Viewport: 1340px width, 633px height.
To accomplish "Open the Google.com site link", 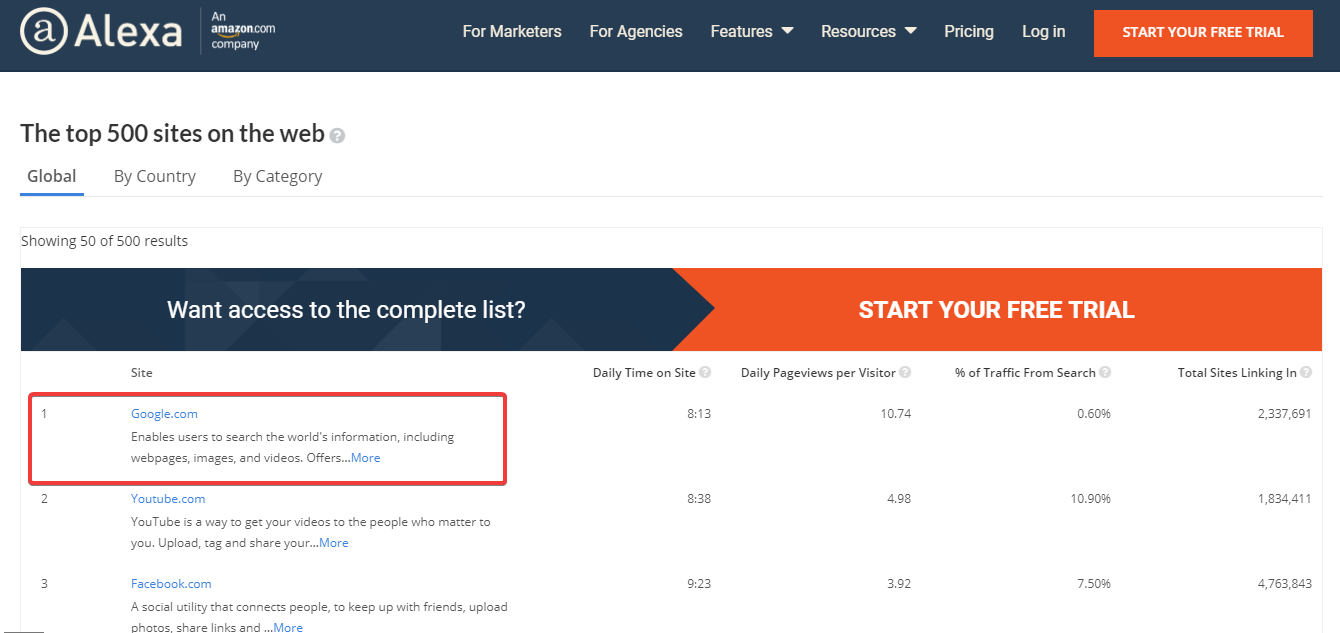I will (165, 414).
